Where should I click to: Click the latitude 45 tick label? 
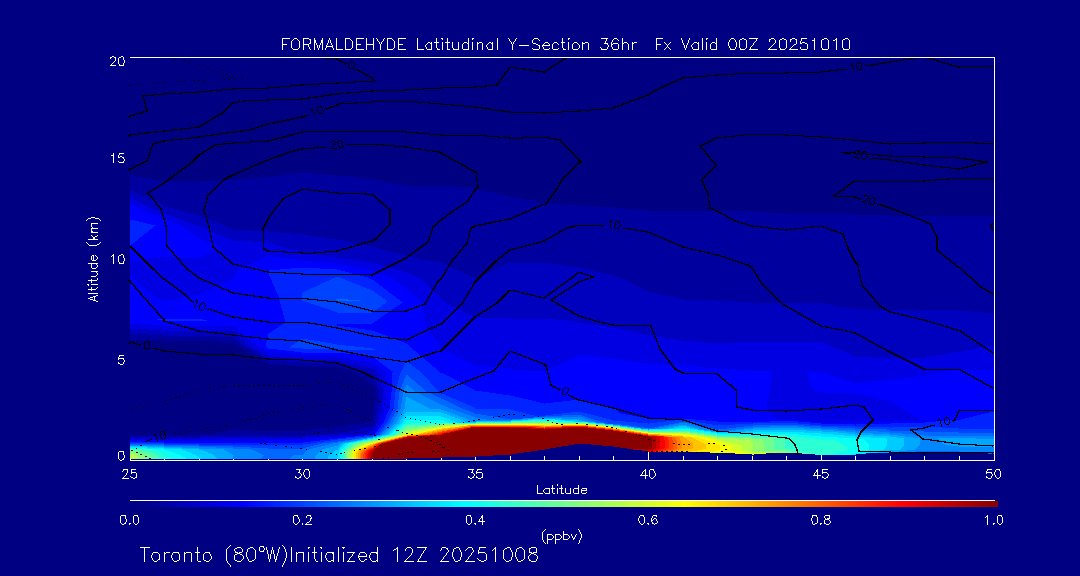coord(821,473)
